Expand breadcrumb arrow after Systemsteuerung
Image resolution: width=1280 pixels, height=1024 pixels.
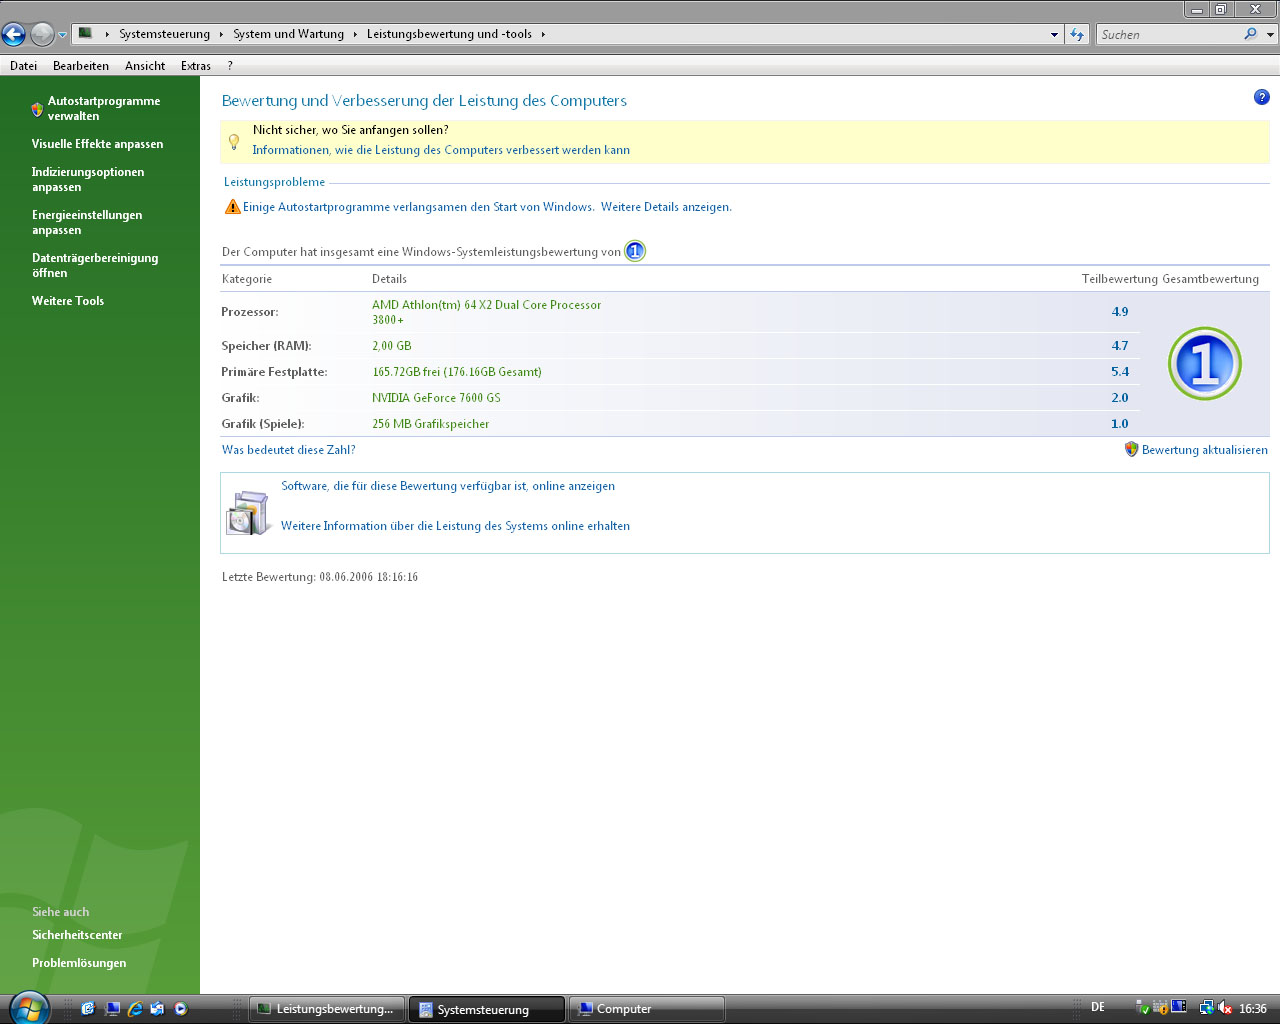222,34
